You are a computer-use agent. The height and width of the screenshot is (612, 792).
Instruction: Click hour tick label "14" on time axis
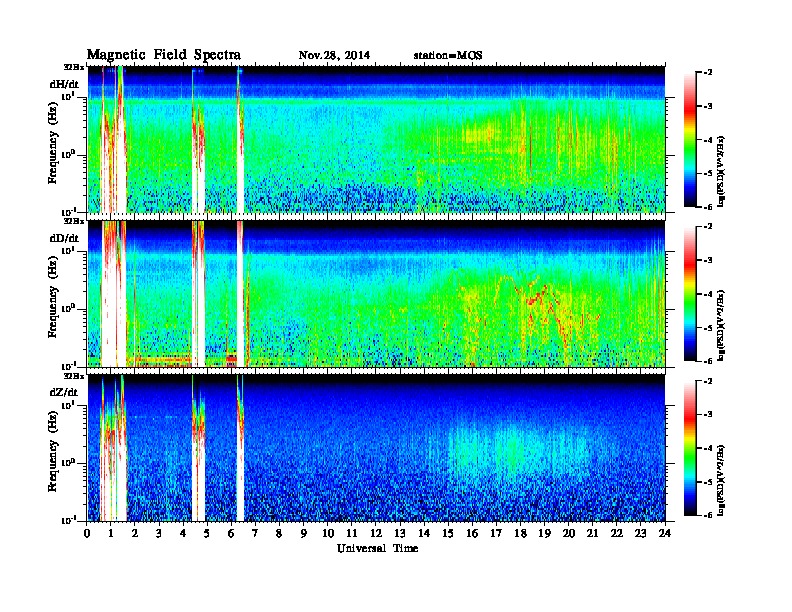point(424,533)
